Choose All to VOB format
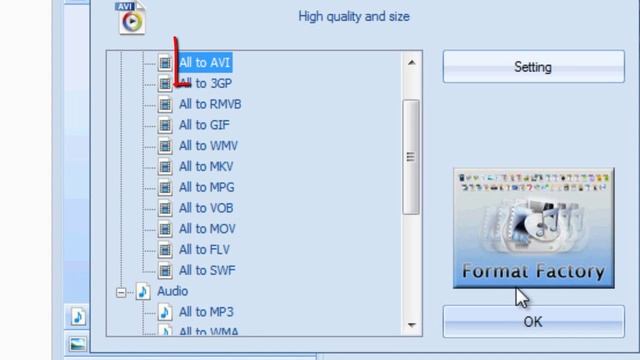Screen dimensions: 640x360 (x=206, y=208)
